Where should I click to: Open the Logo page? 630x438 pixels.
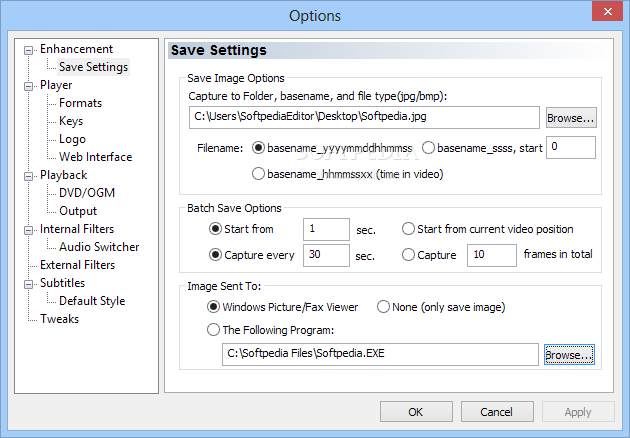coord(72,139)
